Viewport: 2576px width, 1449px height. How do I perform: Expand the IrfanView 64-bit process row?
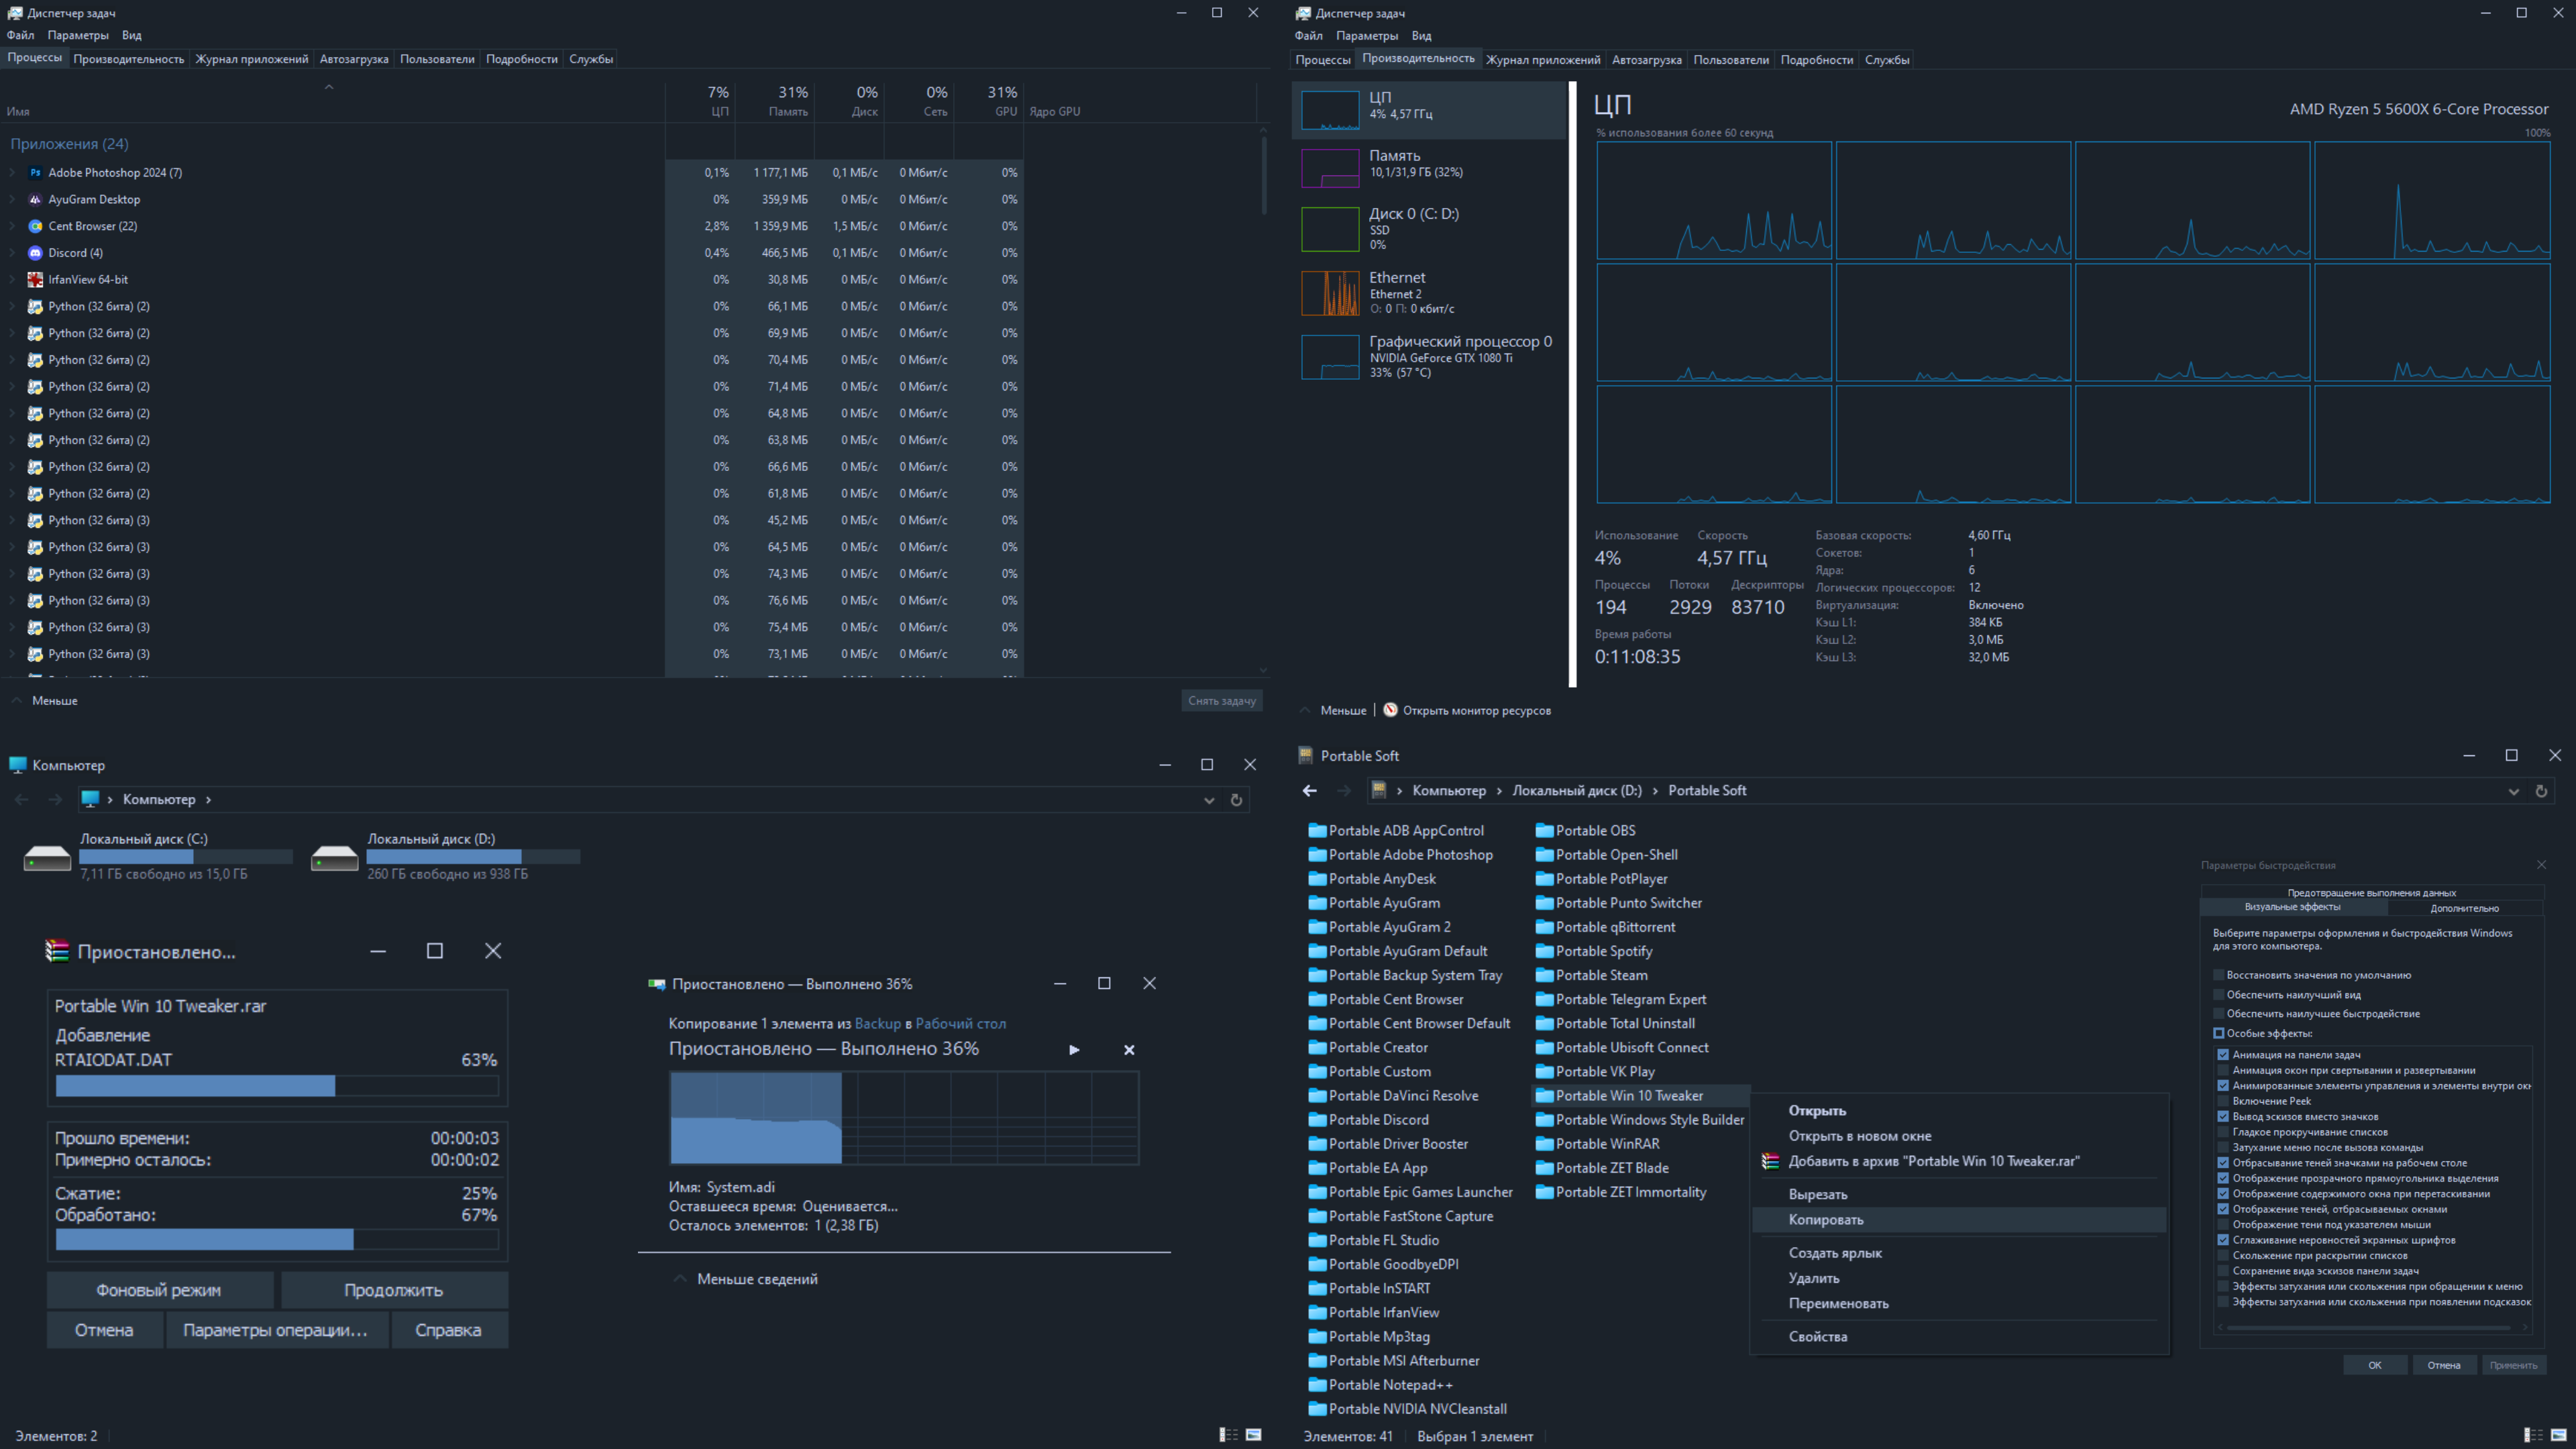13,279
